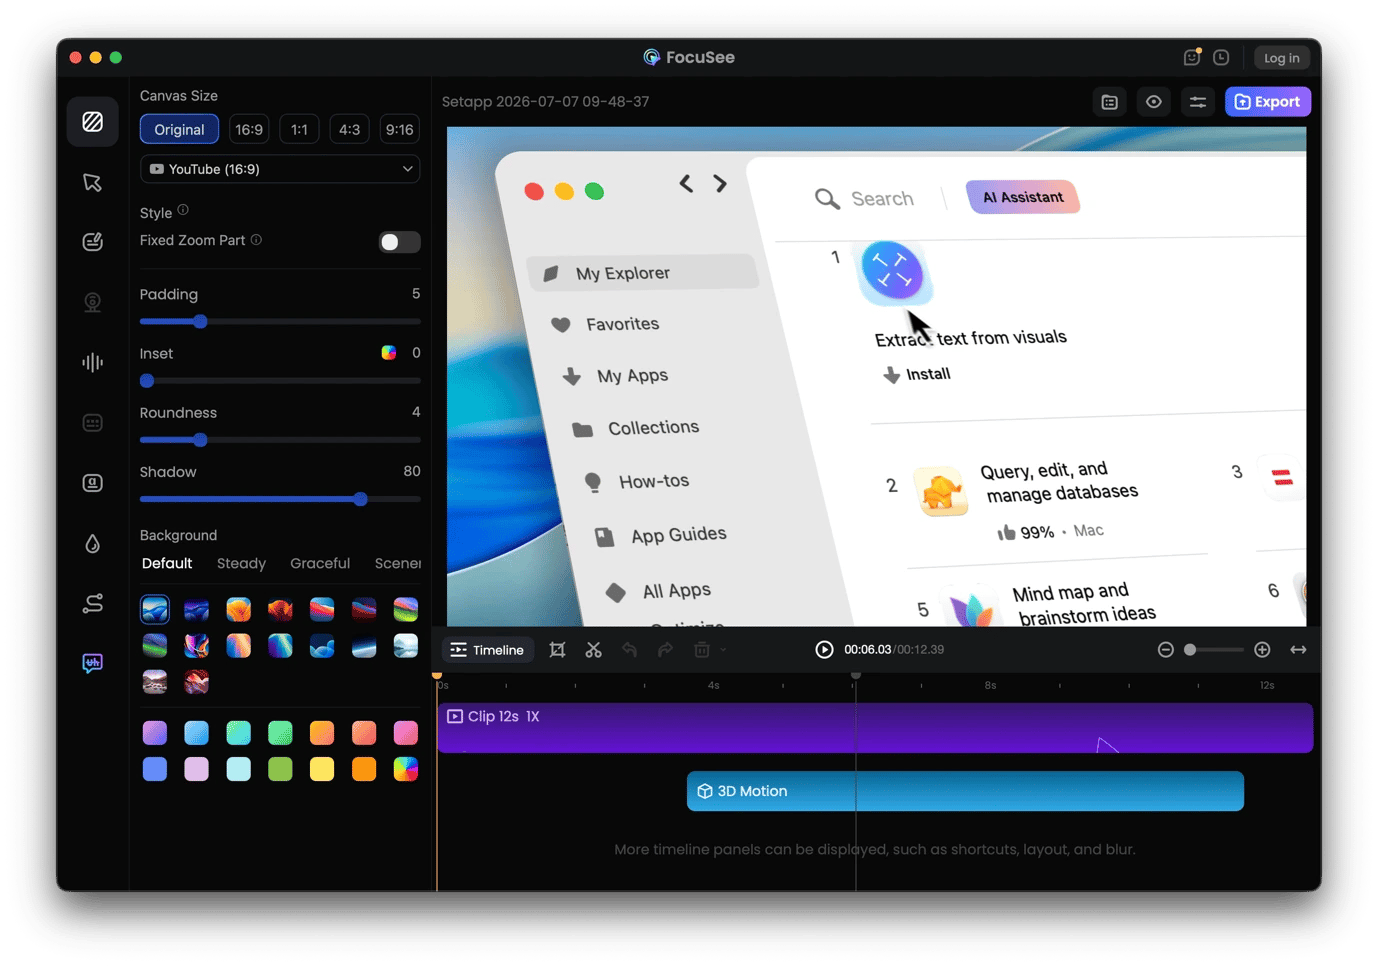Open the history clock icon
1378x966 pixels.
tap(1221, 57)
